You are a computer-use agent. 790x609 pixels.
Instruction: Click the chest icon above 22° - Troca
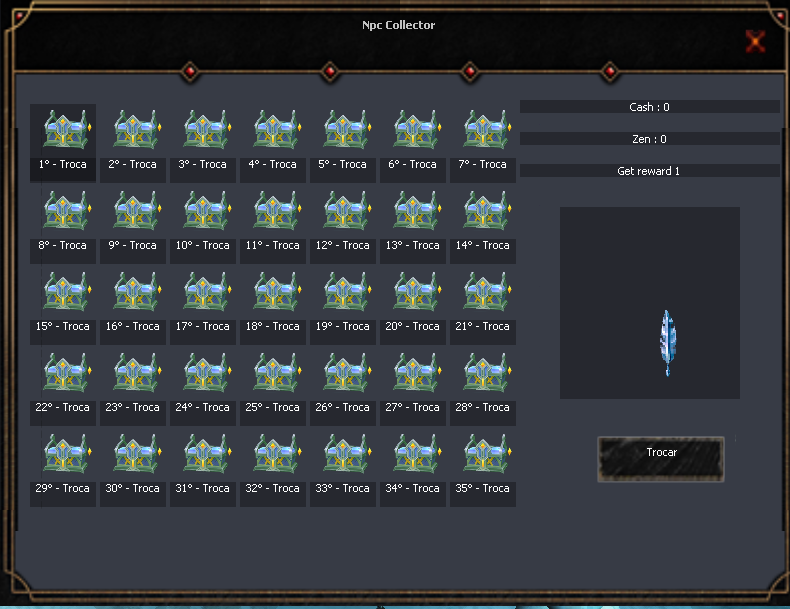click(x=67, y=373)
